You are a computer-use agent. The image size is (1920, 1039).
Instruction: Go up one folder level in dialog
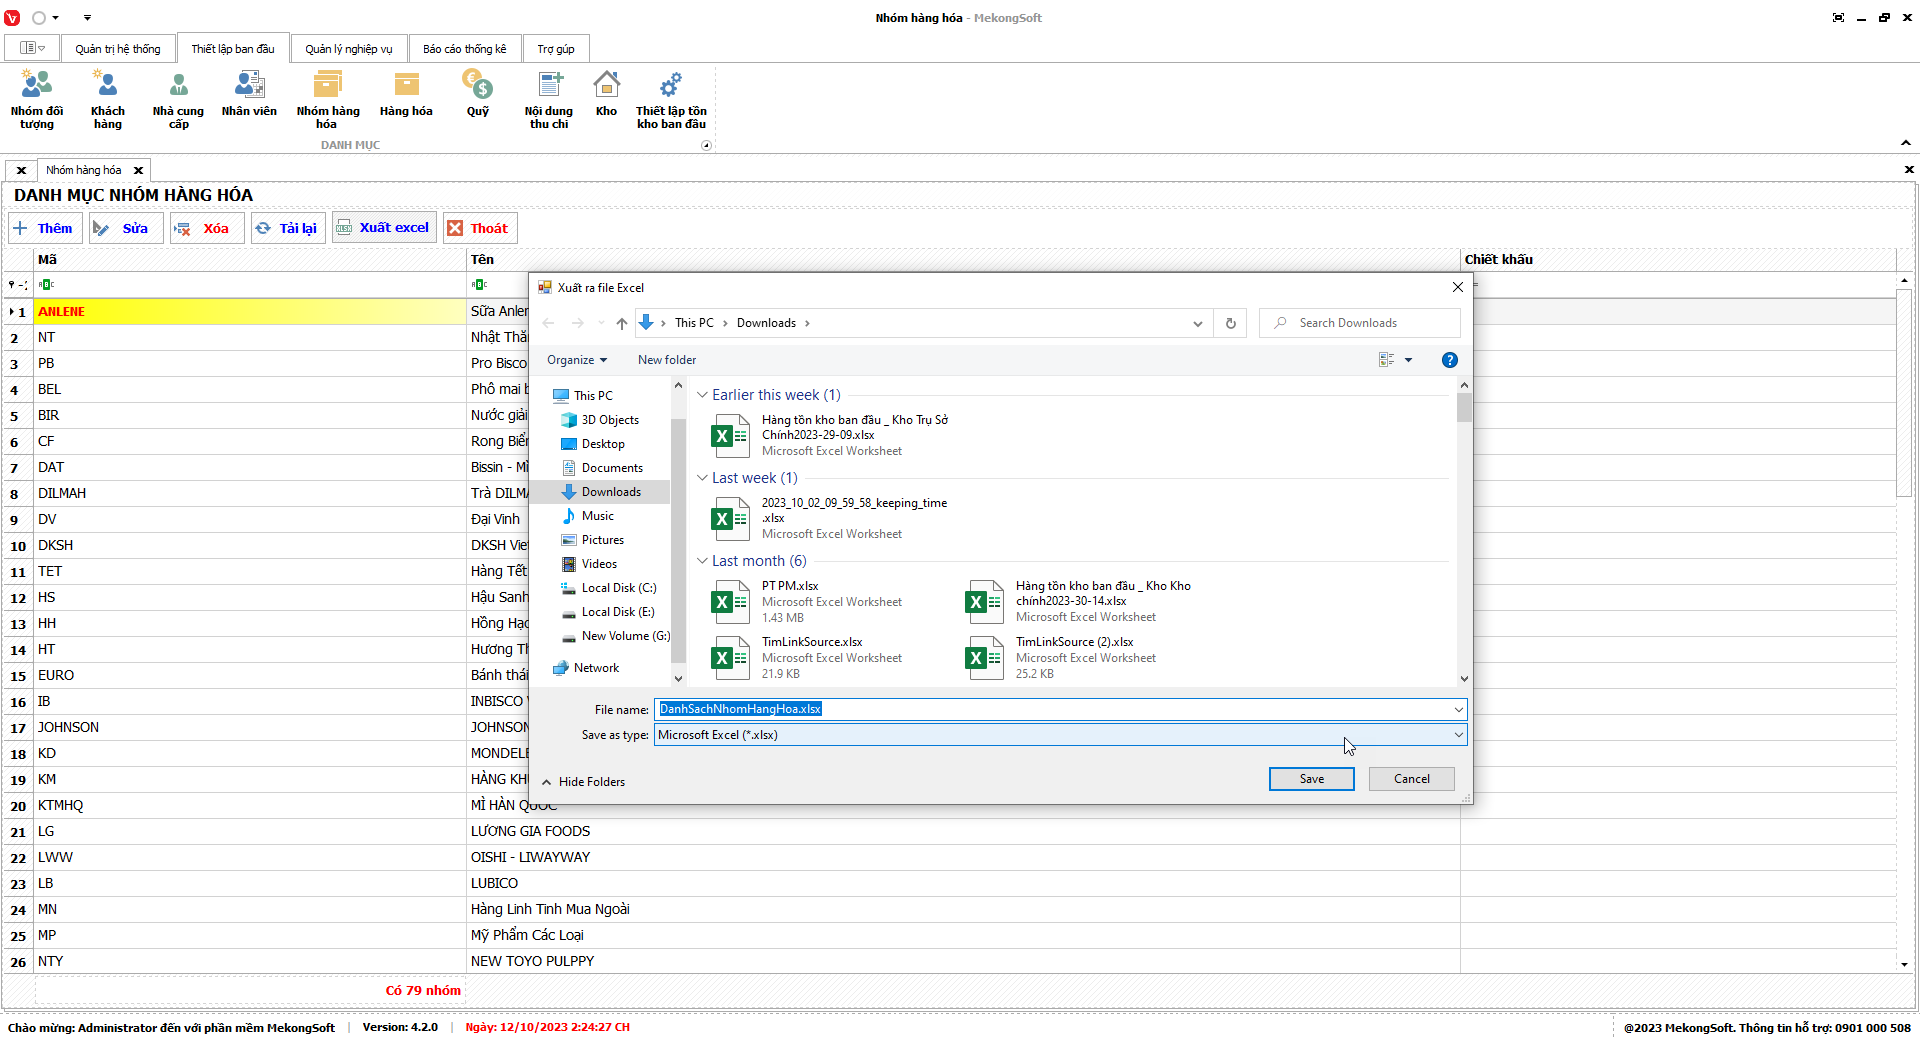622,323
